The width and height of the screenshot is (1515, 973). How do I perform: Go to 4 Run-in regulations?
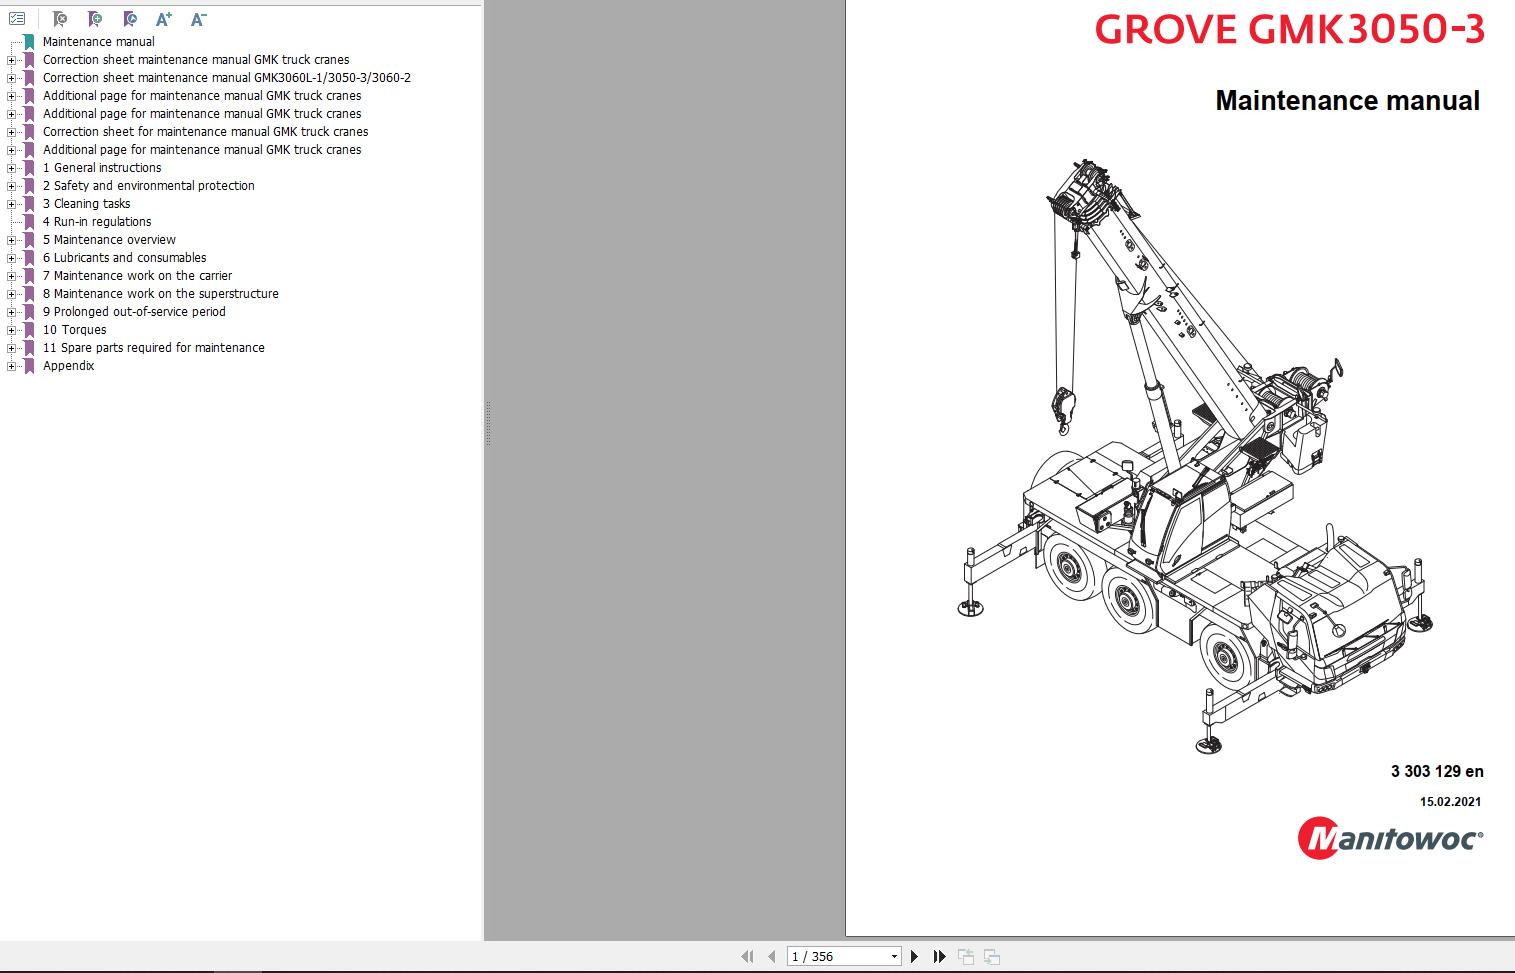tap(97, 222)
